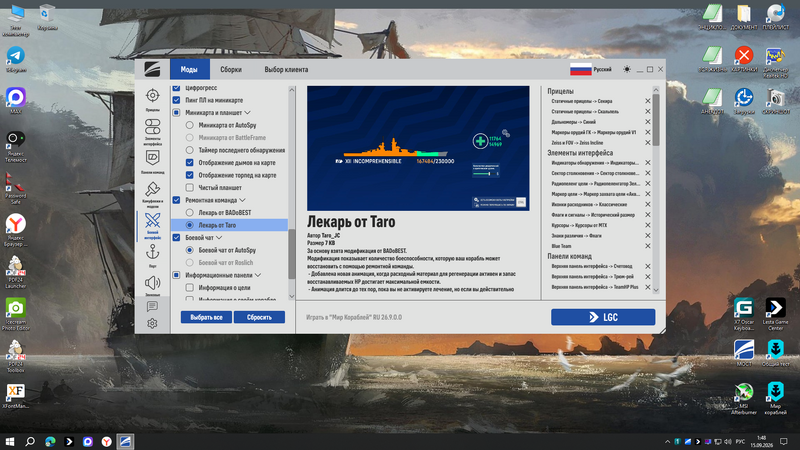The height and width of the screenshot is (450, 800).
Task: Toggle the light theme sun icon
Action: pos(627,69)
